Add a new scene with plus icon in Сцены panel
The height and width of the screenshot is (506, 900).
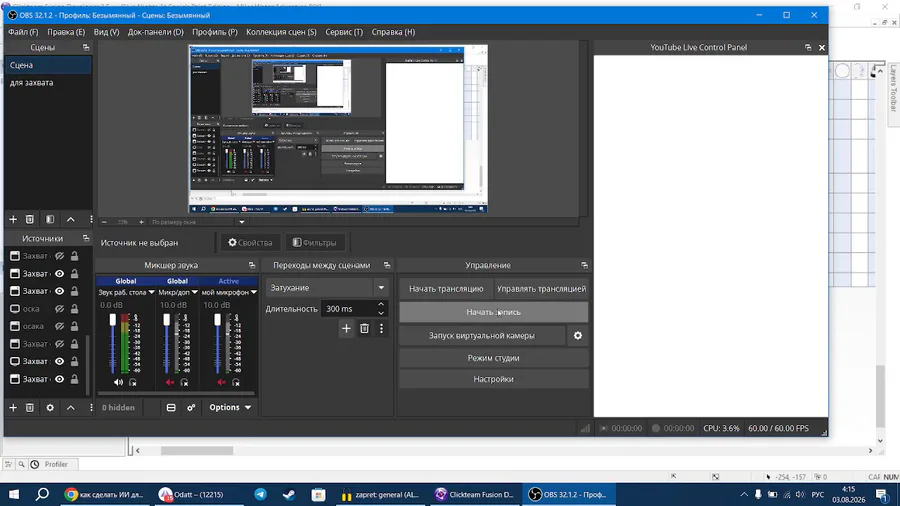tap(13, 219)
